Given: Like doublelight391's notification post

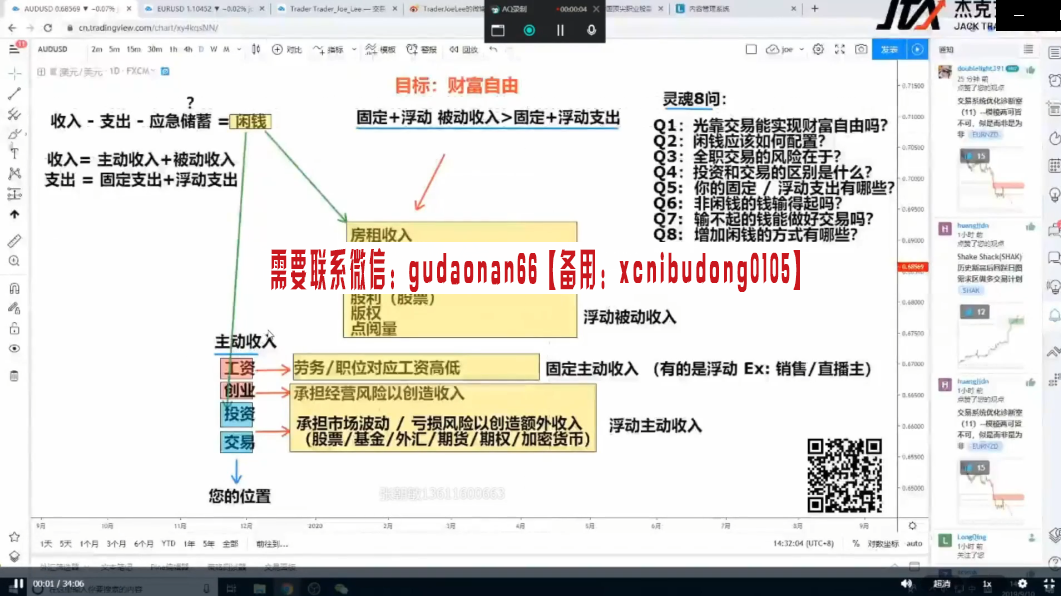Looking at the screenshot, I should coord(1031,70).
